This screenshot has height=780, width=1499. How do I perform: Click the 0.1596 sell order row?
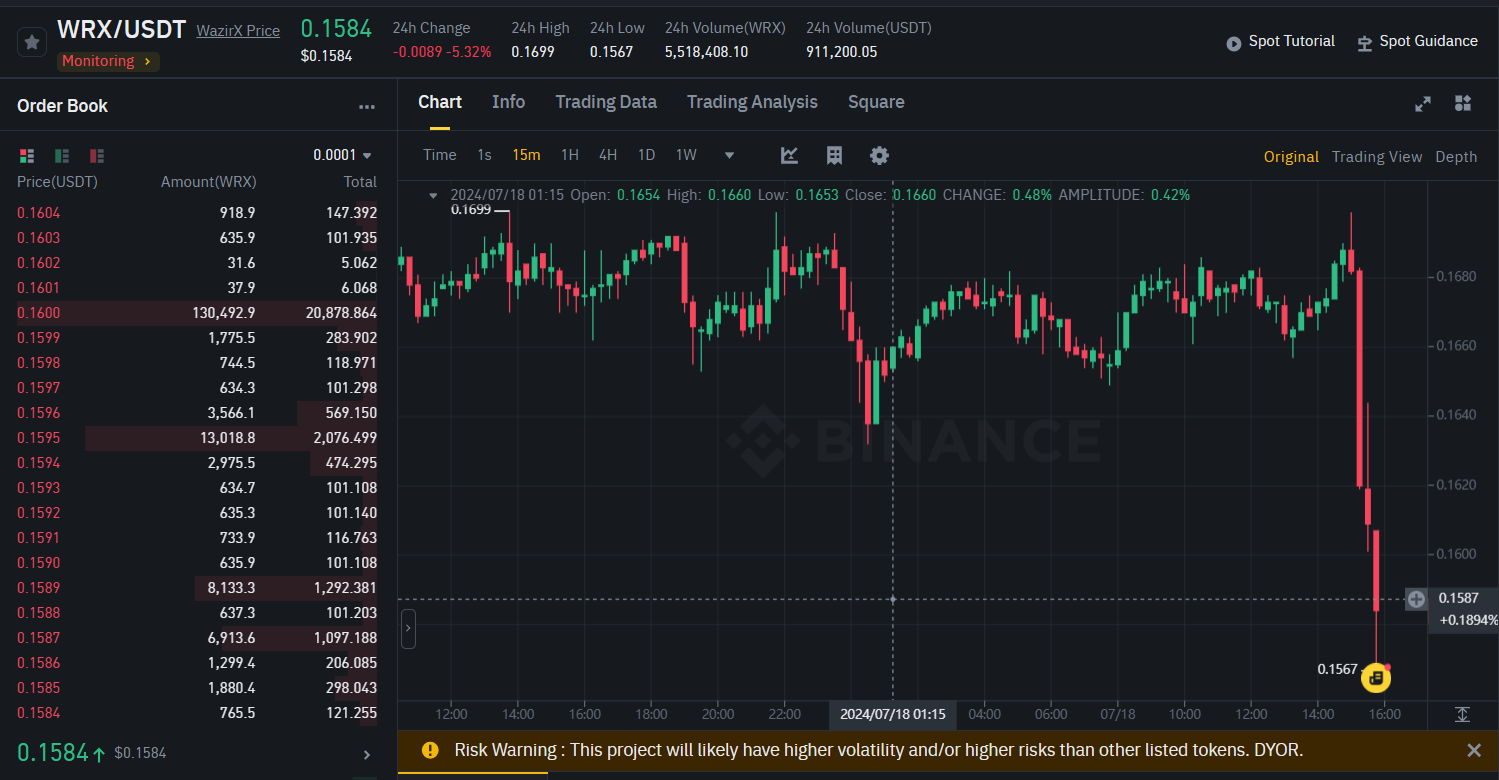(x=197, y=413)
